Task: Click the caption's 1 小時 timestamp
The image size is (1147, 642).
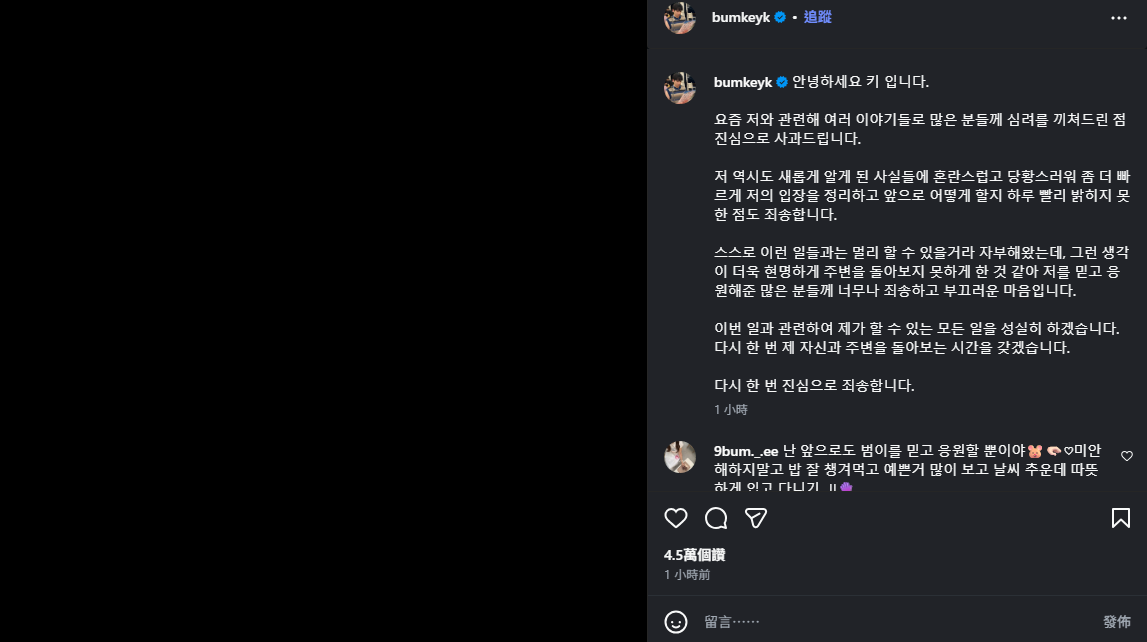Action: 730,410
